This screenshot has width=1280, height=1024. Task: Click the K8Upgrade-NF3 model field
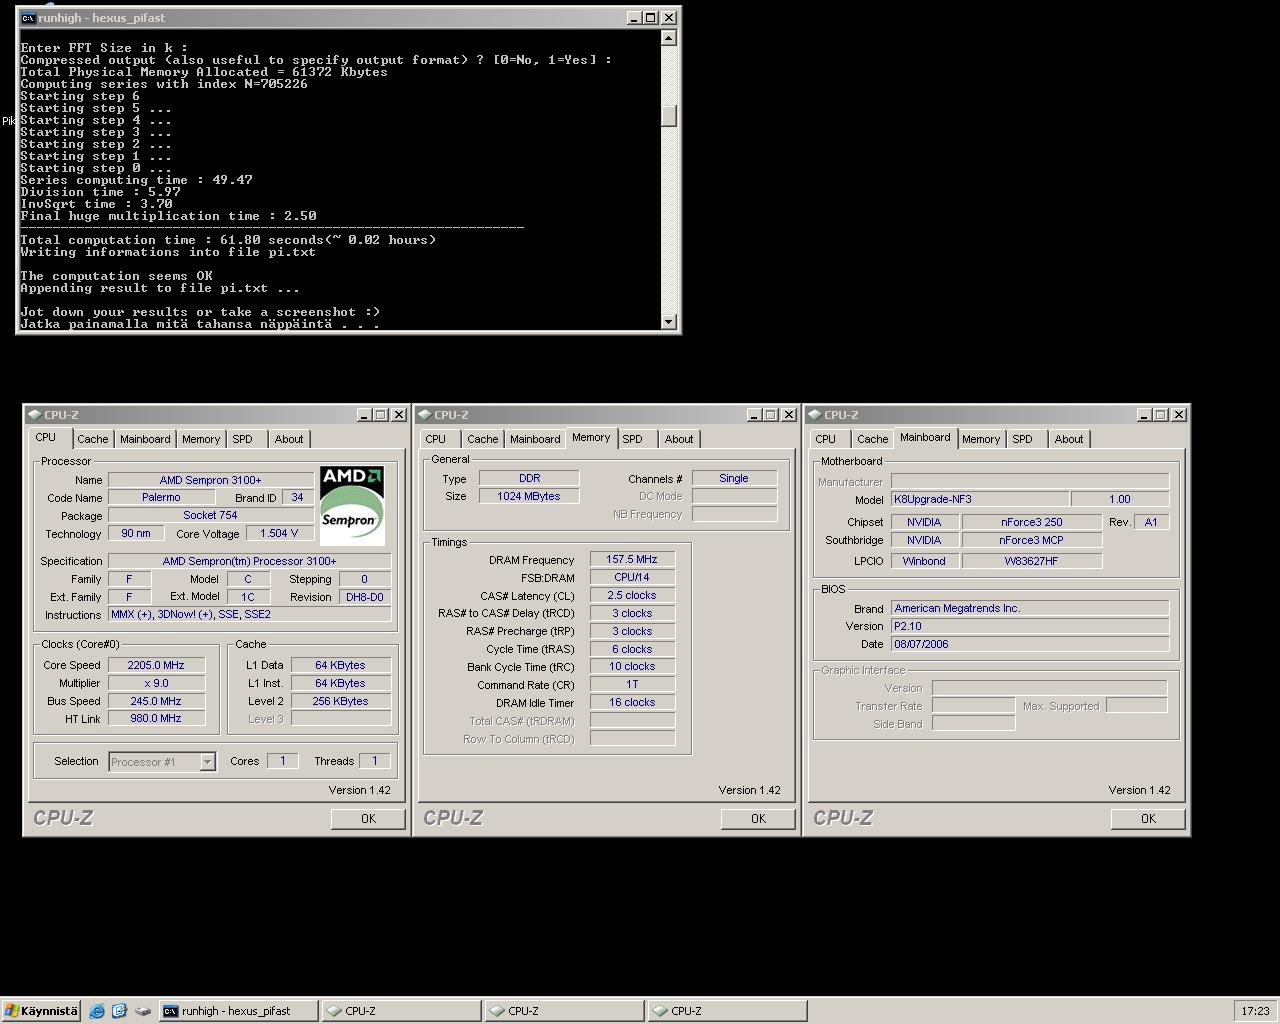tap(979, 499)
